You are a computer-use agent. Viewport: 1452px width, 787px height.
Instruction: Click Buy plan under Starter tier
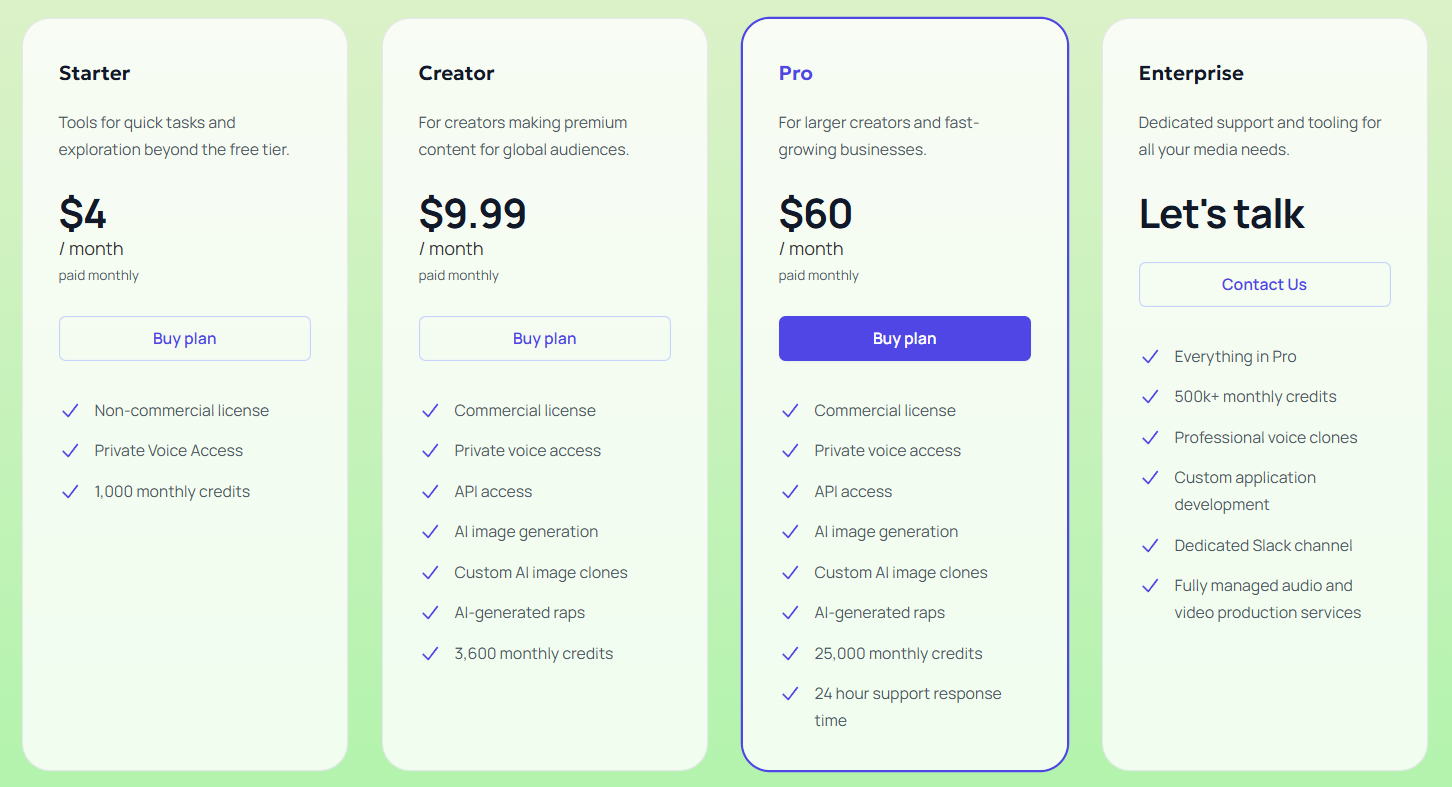pos(184,338)
